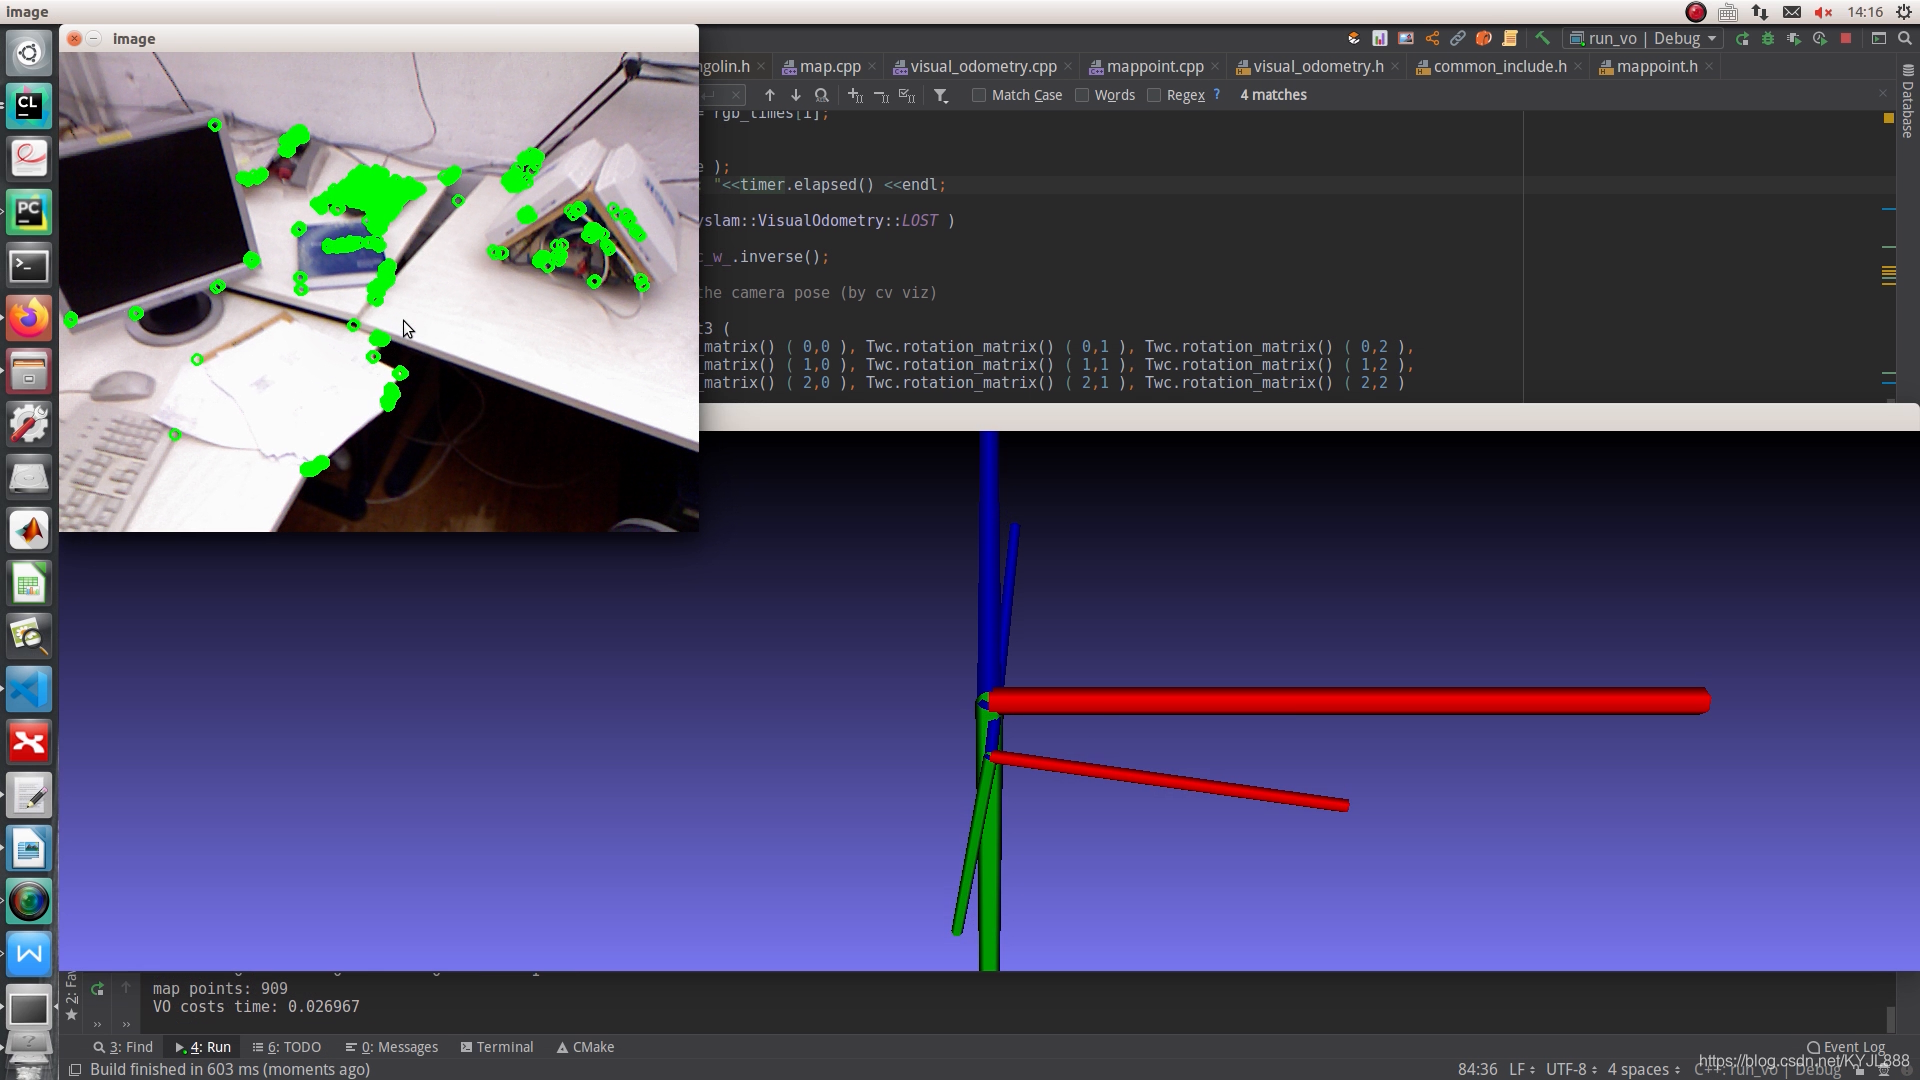This screenshot has height=1080, width=1920.
Task: Open the CMake tool window
Action: click(585, 1047)
